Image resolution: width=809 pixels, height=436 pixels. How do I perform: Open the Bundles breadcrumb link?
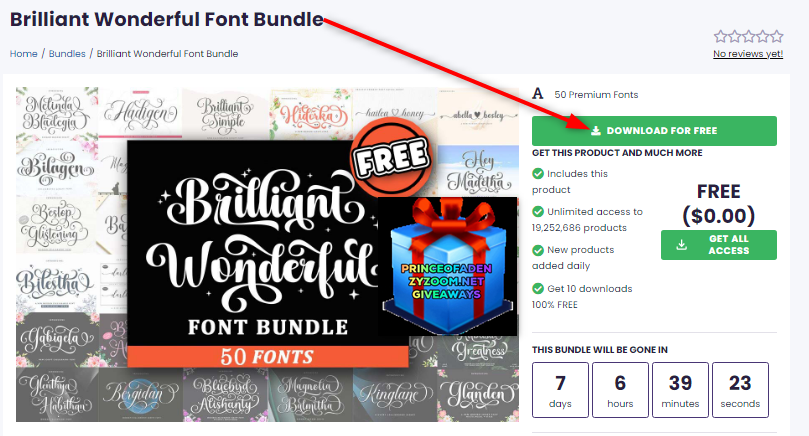tap(67, 54)
